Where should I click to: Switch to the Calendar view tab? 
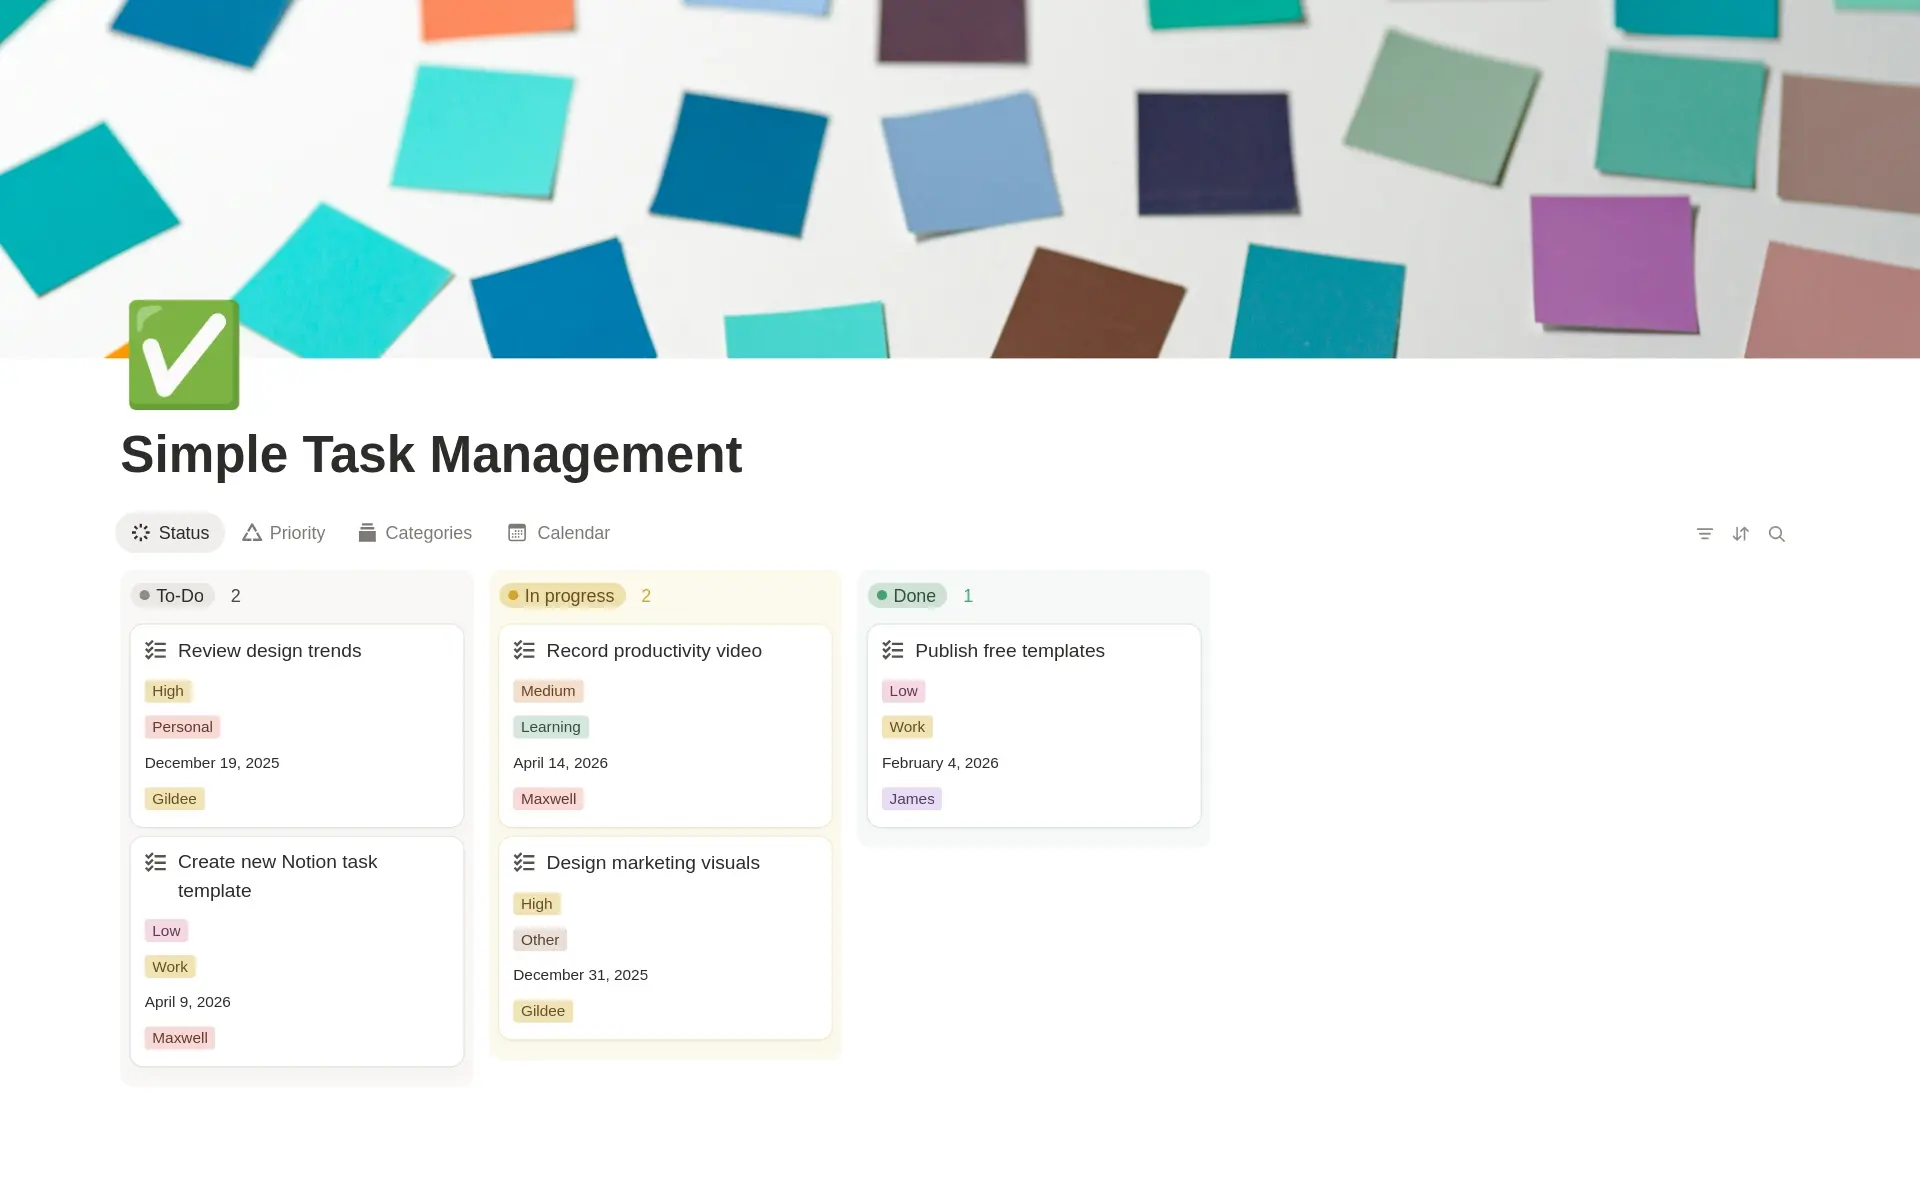(x=559, y=533)
